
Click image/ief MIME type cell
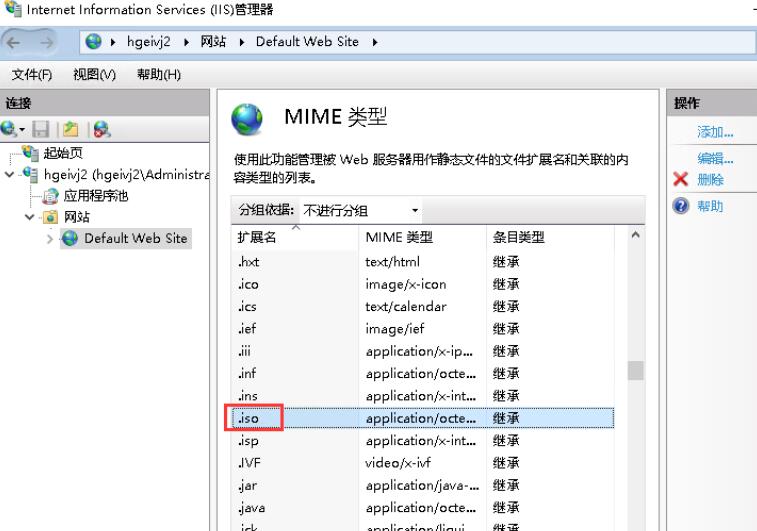pyautogui.click(x=395, y=329)
